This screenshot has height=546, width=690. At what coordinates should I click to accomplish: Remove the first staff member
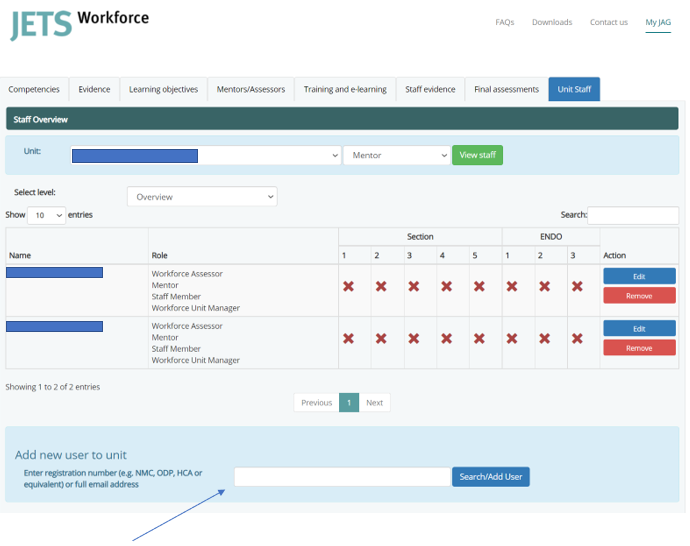[639, 296]
